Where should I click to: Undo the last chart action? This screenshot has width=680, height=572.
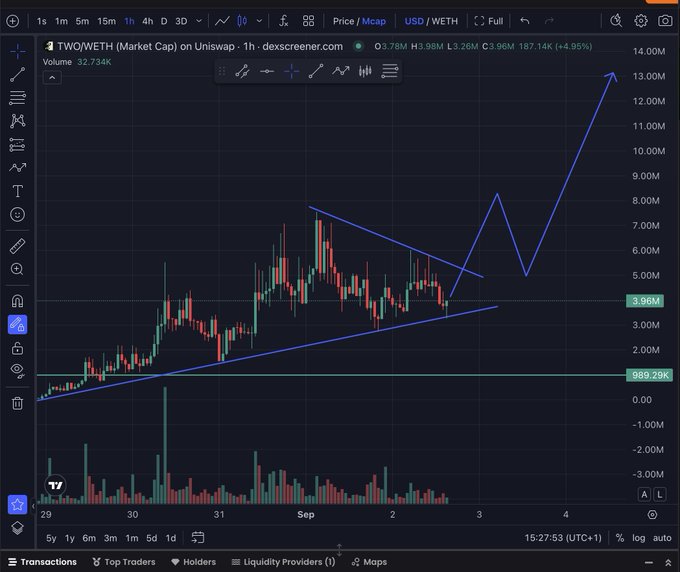(525, 21)
